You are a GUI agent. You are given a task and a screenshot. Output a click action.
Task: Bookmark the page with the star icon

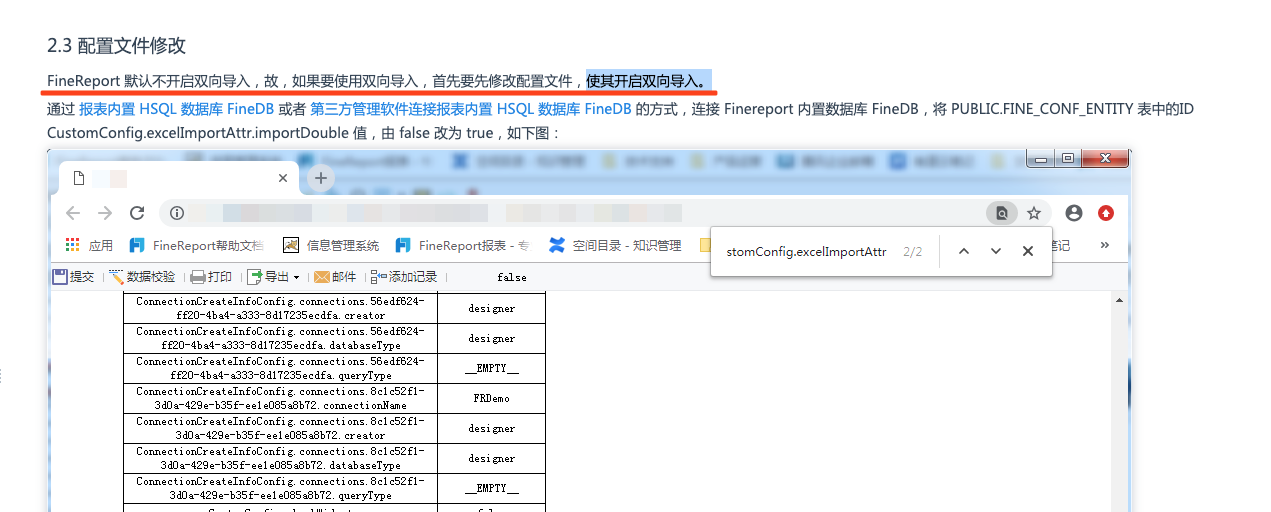point(1034,213)
